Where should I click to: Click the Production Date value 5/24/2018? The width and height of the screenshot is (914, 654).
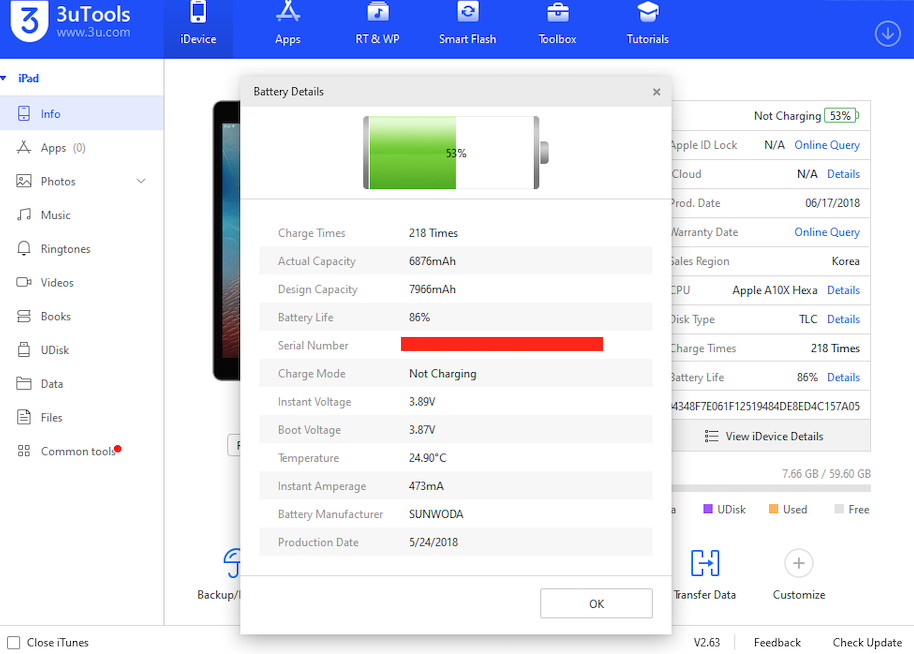point(433,542)
